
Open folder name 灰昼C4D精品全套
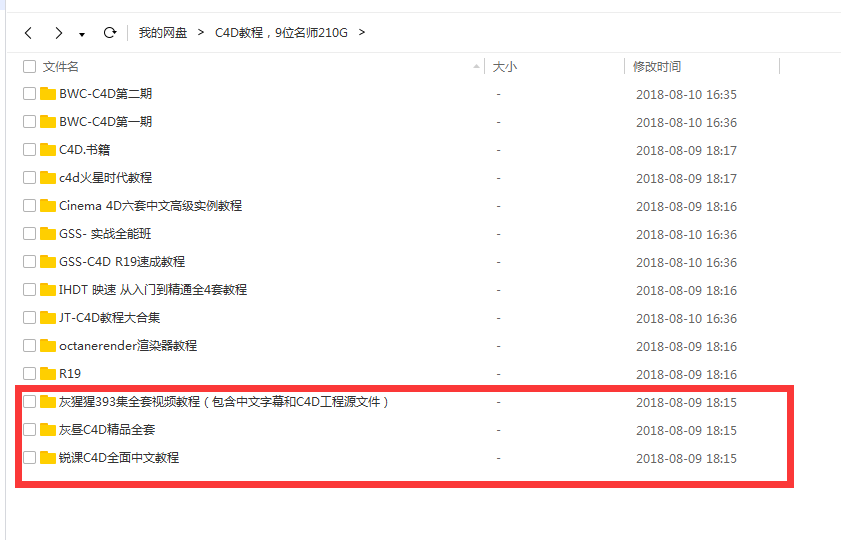[x=107, y=430]
